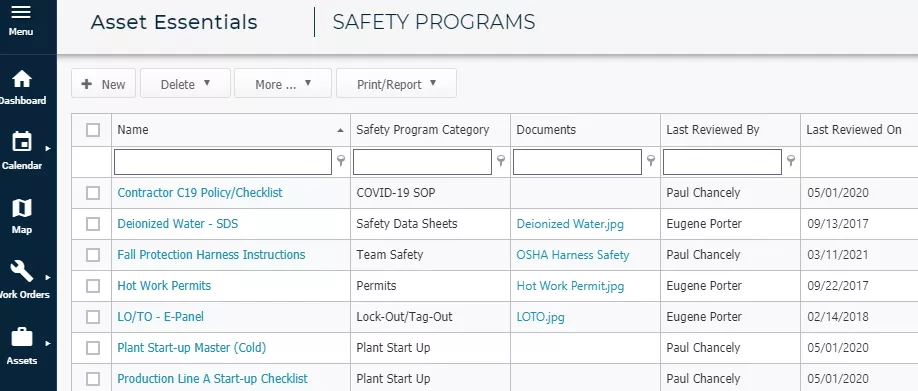The height and width of the screenshot is (391, 918).
Task: Click the Lock-Out/Tag-Out category cell
Action: [x=405, y=317]
